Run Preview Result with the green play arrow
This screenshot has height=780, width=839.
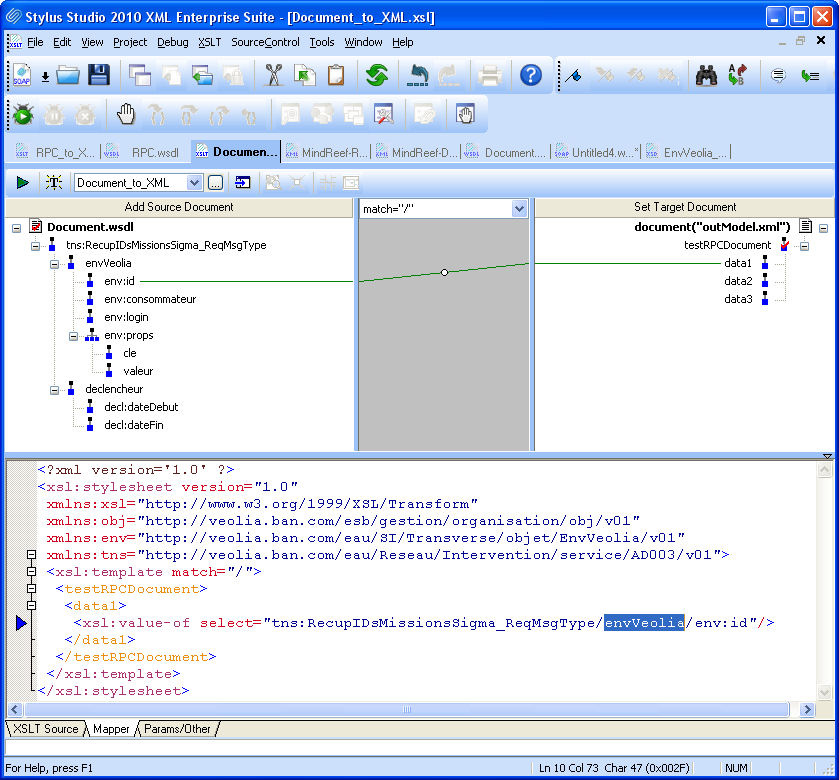[22, 182]
